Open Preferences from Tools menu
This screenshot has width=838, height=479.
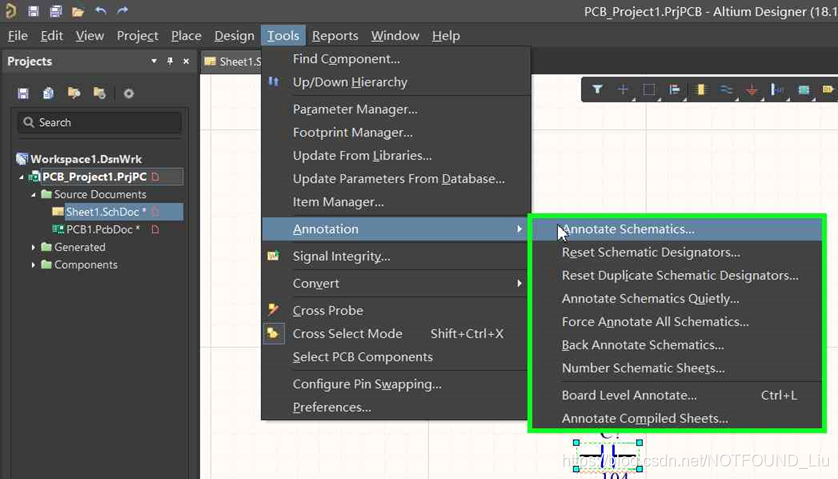pos(395,407)
